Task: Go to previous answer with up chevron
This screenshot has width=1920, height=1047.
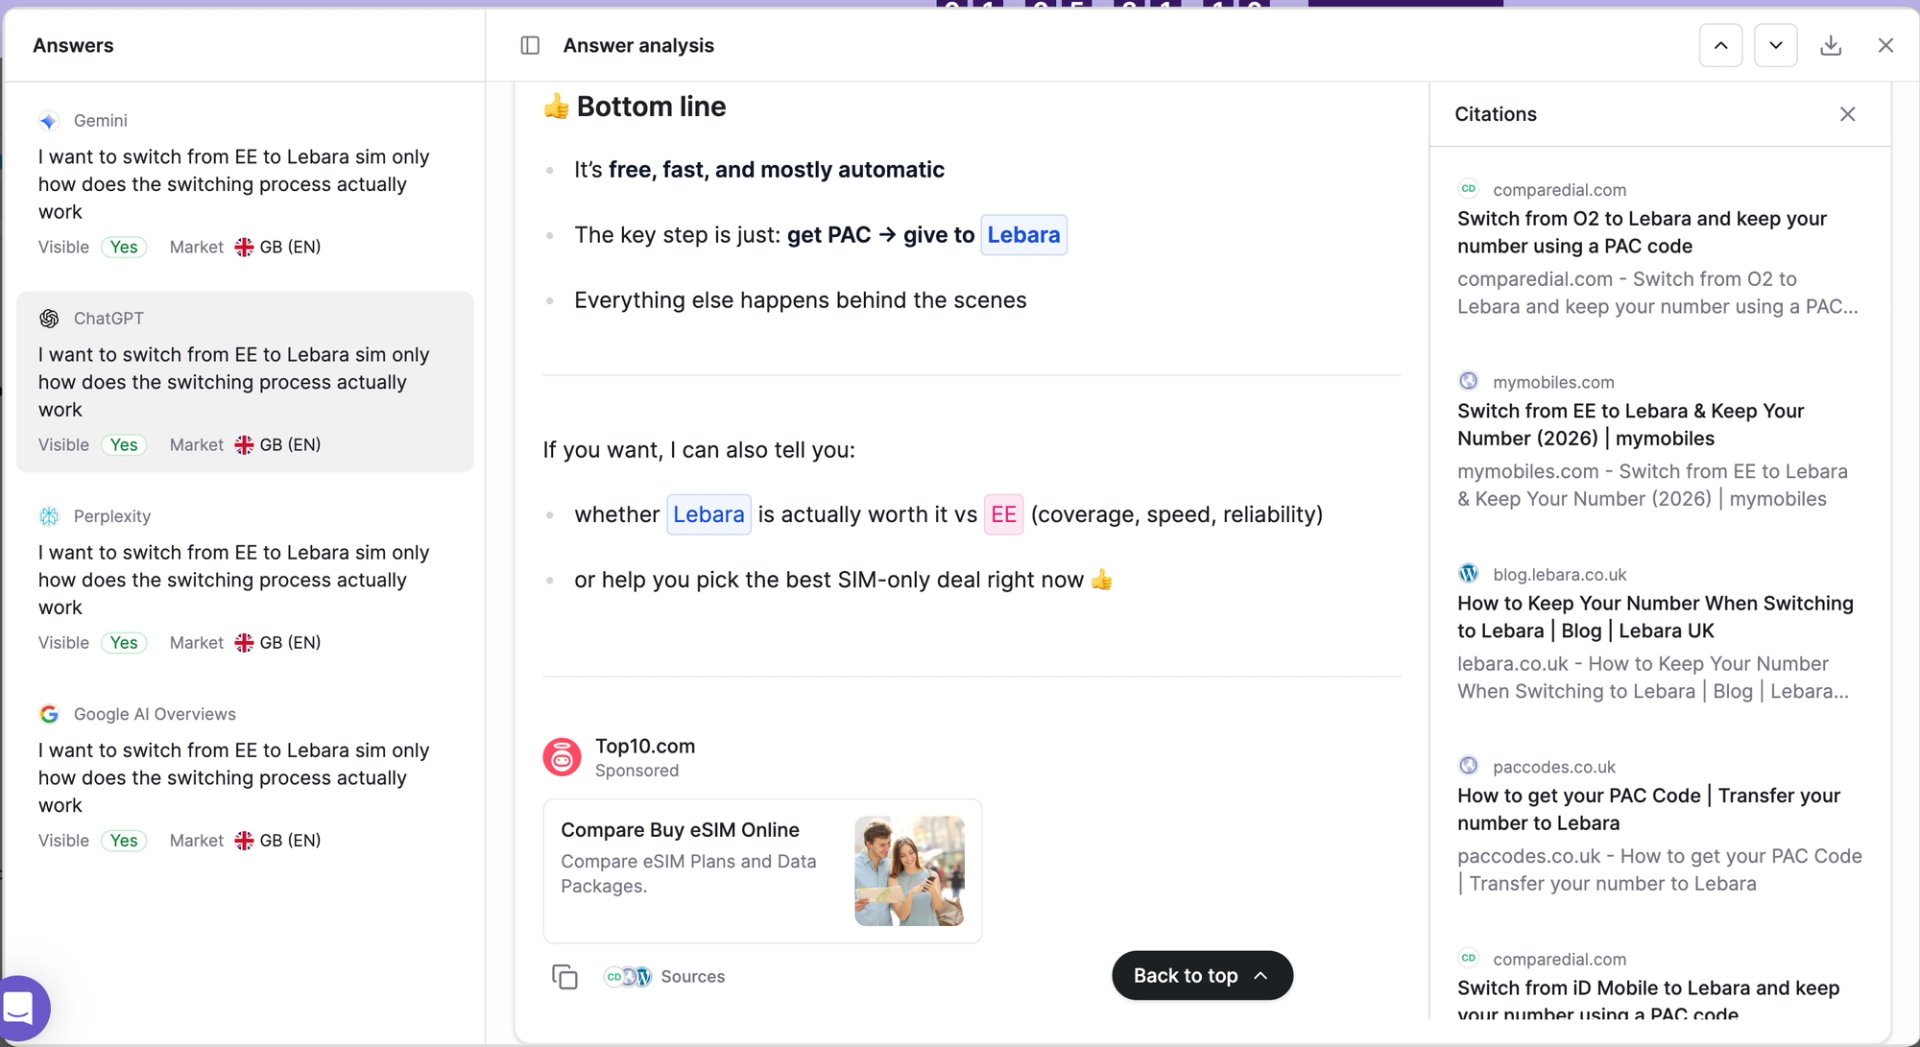Action: (1720, 45)
